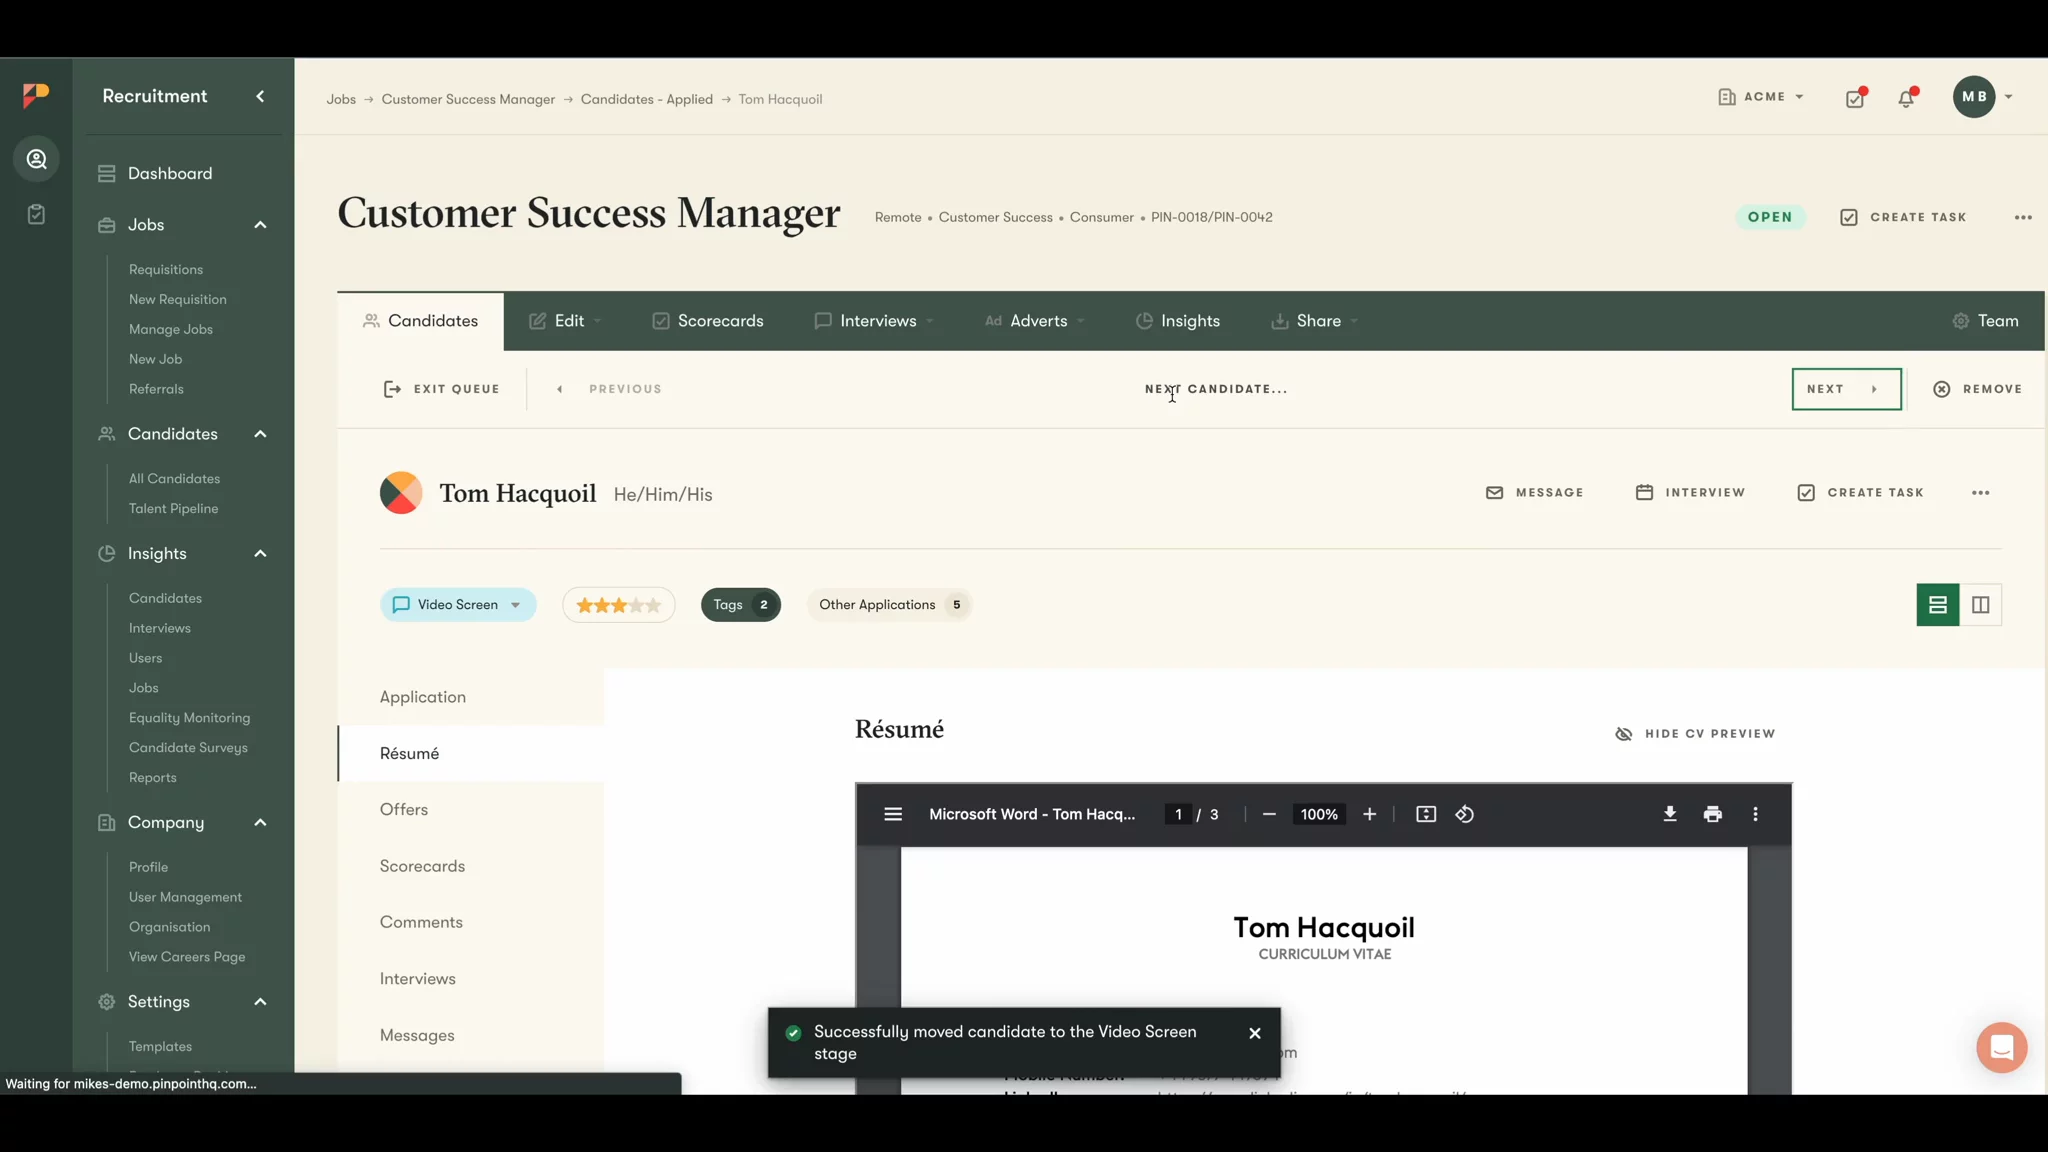The height and width of the screenshot is (1152, 2048).
Task: Set the candidate star rating
Action: (618, 605)
